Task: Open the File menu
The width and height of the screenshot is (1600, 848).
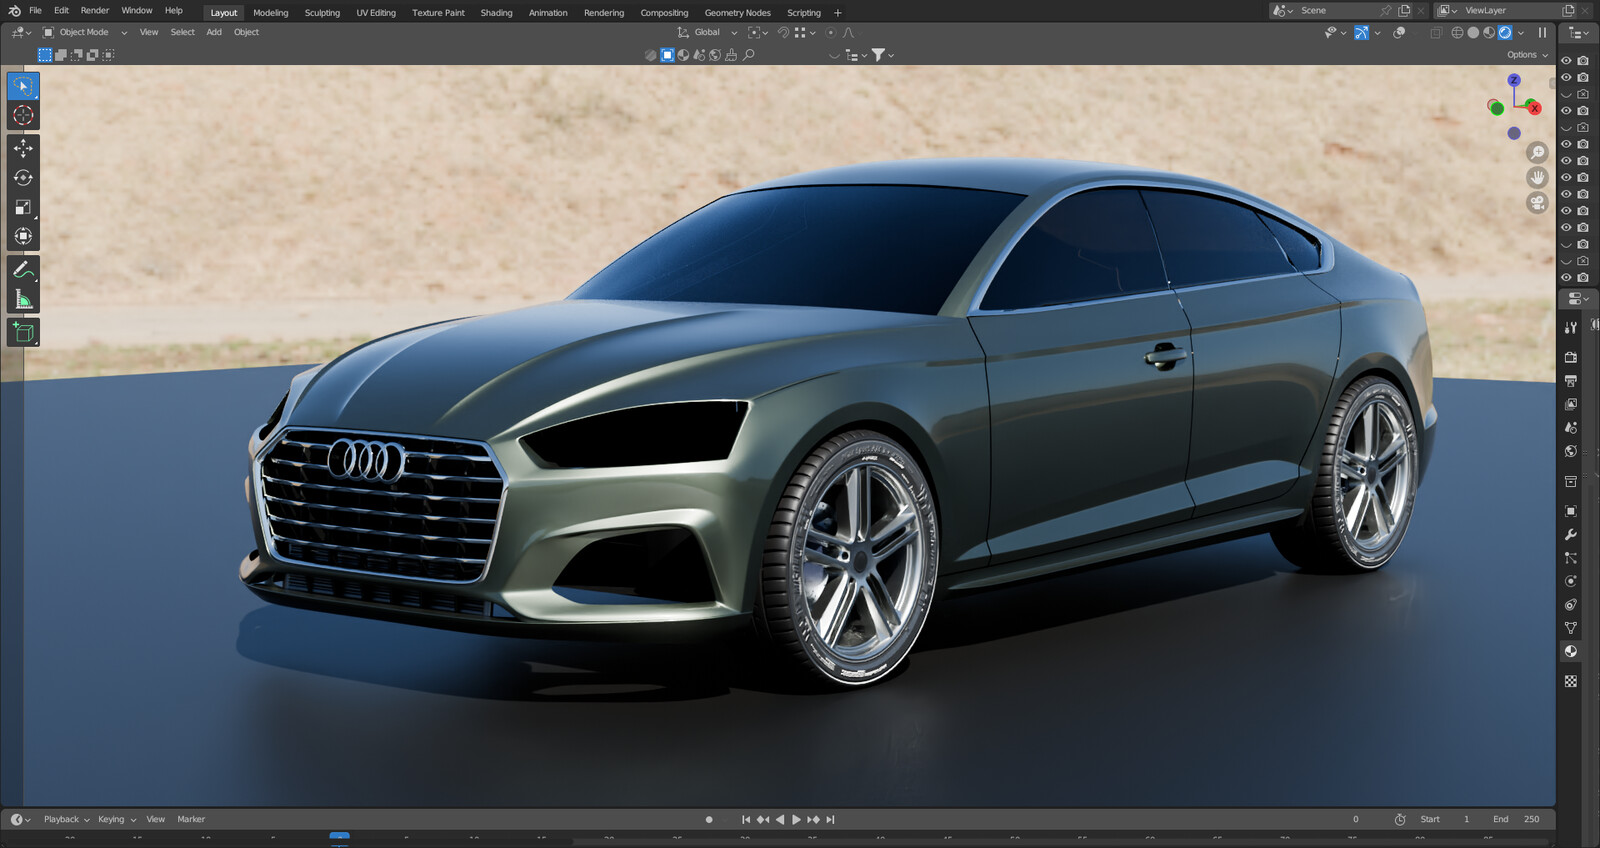Action: point(35,11)
